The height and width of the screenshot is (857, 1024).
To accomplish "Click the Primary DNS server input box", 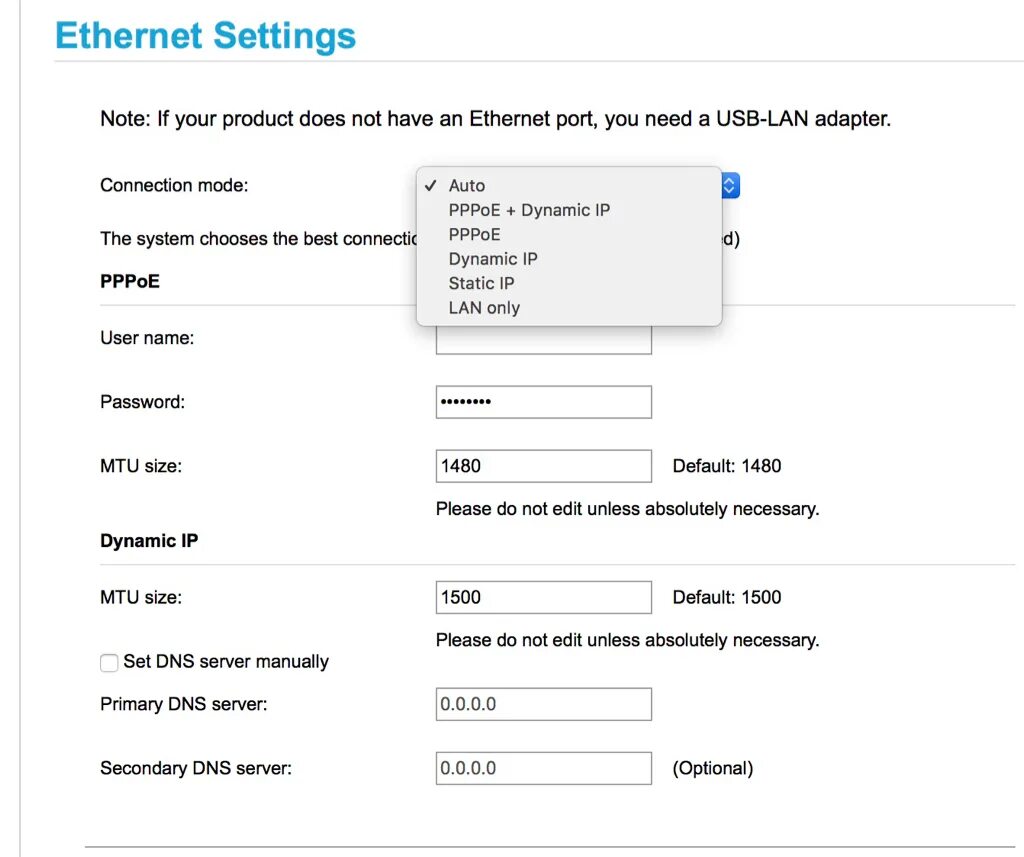I will pos(543,704).
